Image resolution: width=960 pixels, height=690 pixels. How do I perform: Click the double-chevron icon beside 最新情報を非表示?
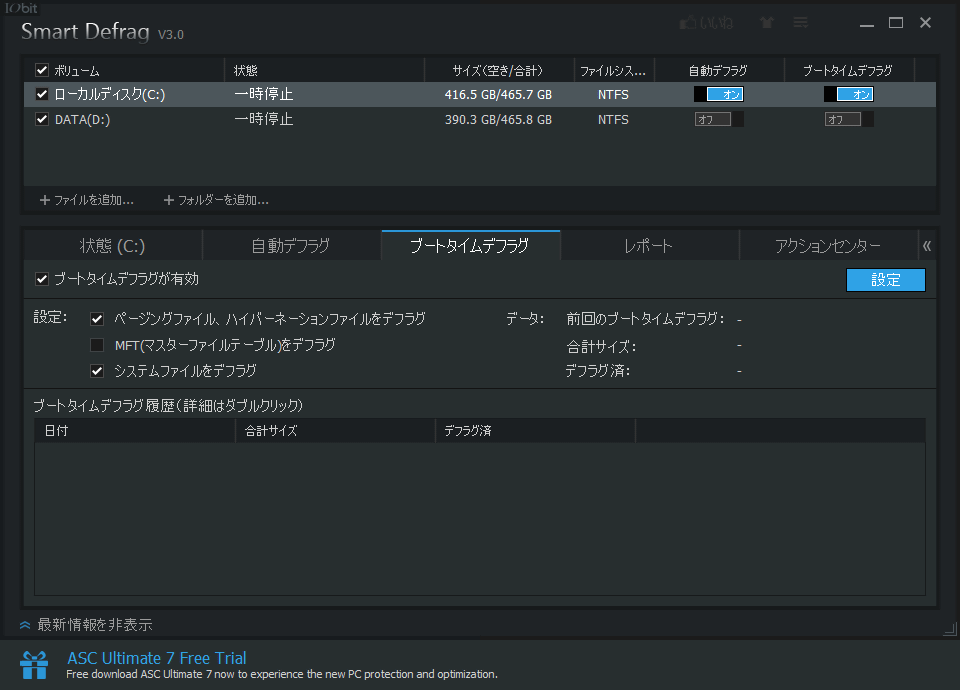pos(25,625)
